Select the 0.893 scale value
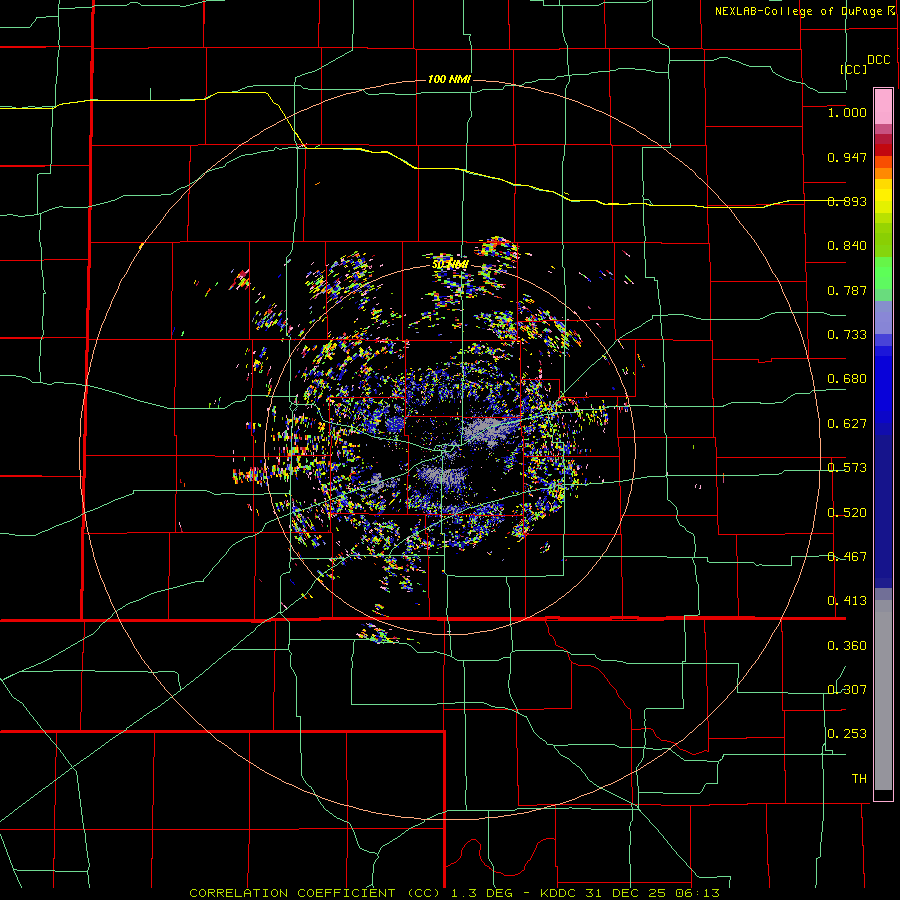 click(x=847, y=201)
